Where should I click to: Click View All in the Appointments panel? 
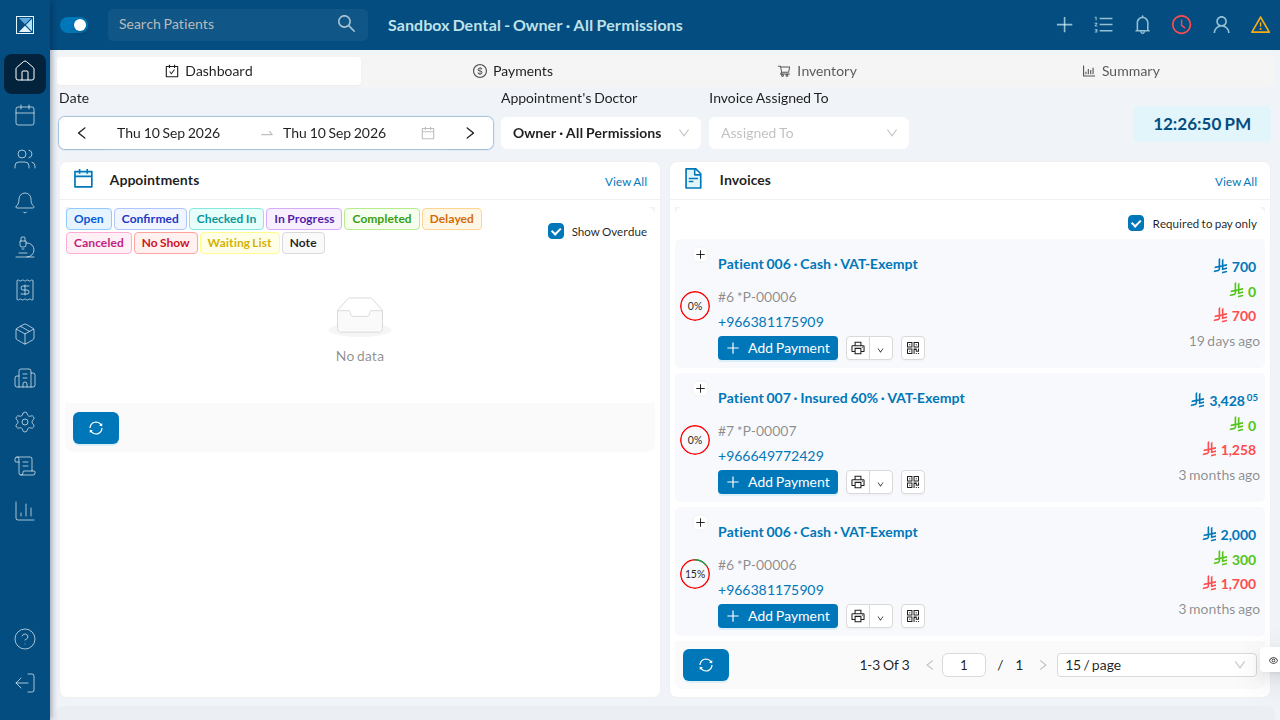coord(626,182)
